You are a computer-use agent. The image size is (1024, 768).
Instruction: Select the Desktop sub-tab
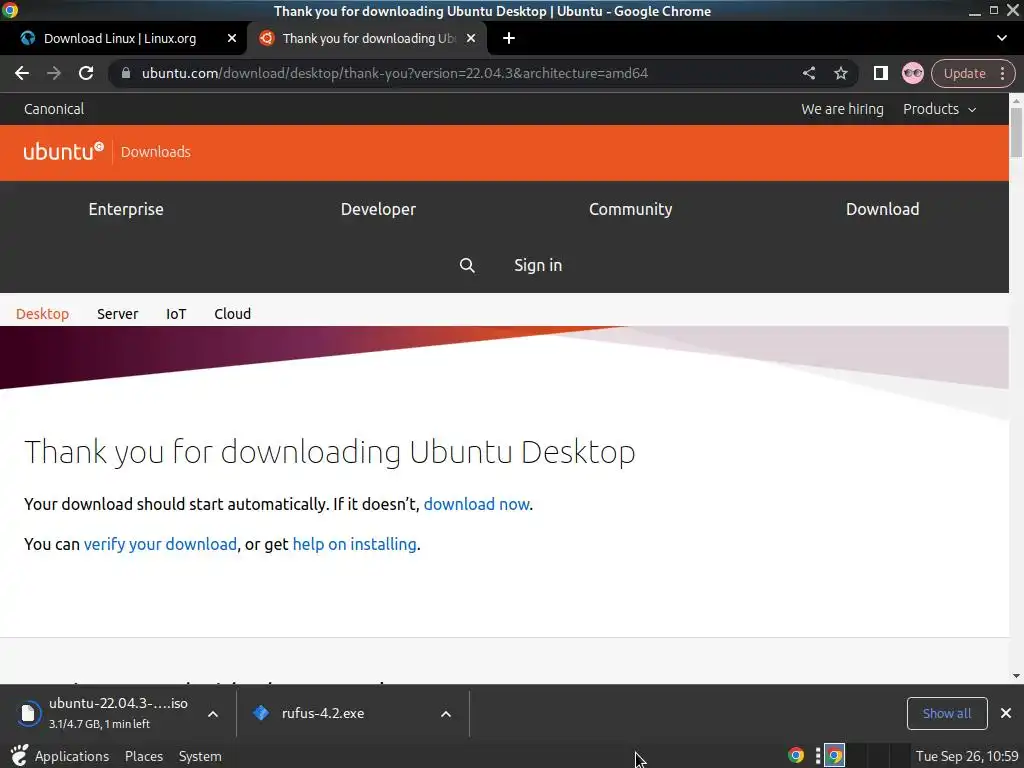42,313
